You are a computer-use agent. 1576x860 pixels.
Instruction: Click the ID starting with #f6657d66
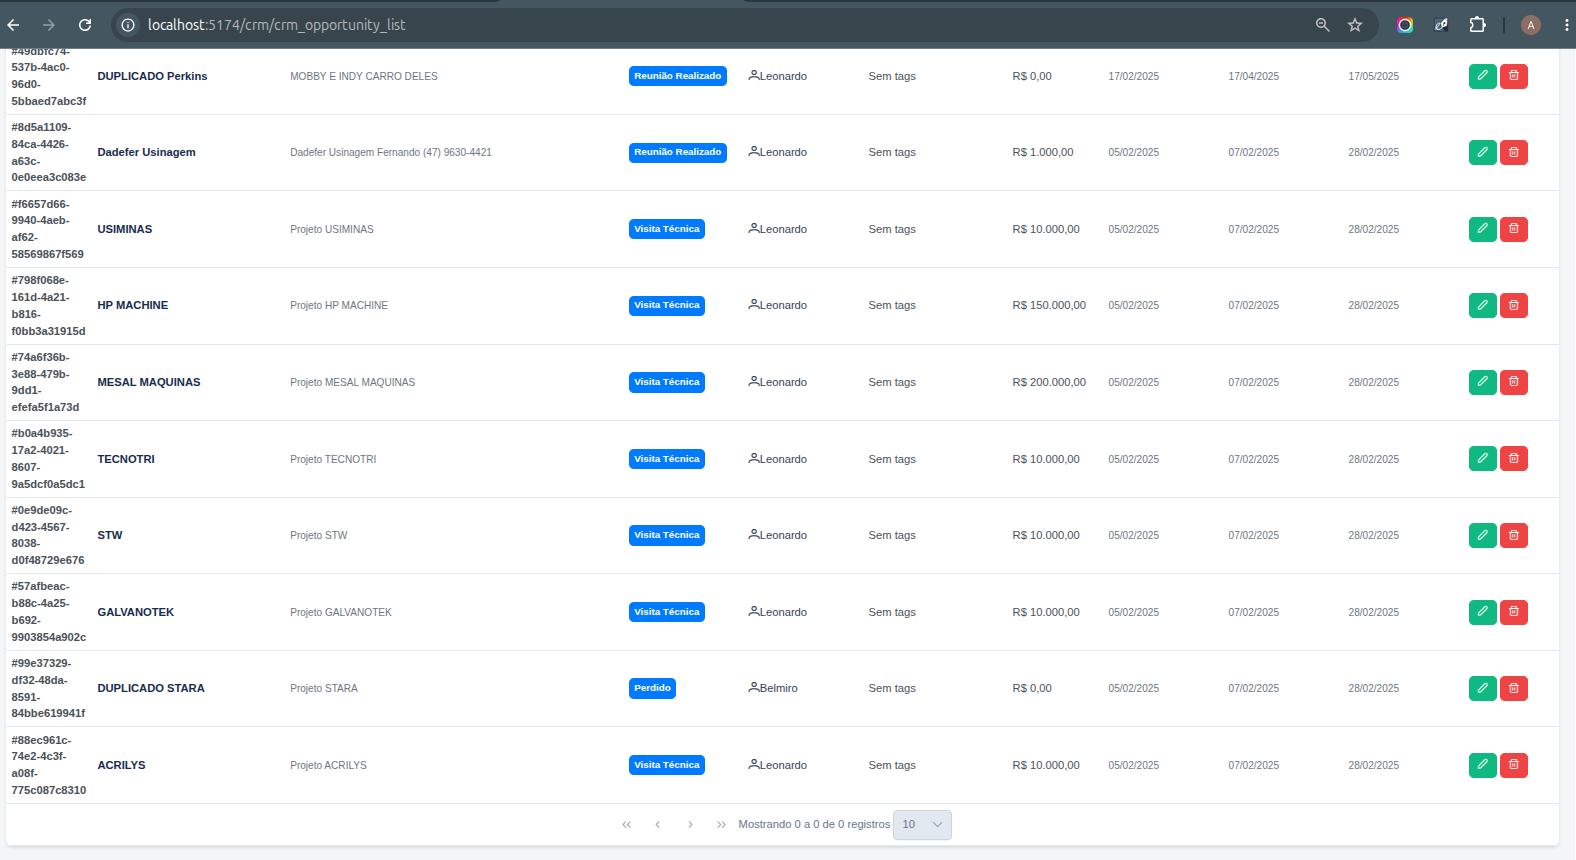[49, 229]
